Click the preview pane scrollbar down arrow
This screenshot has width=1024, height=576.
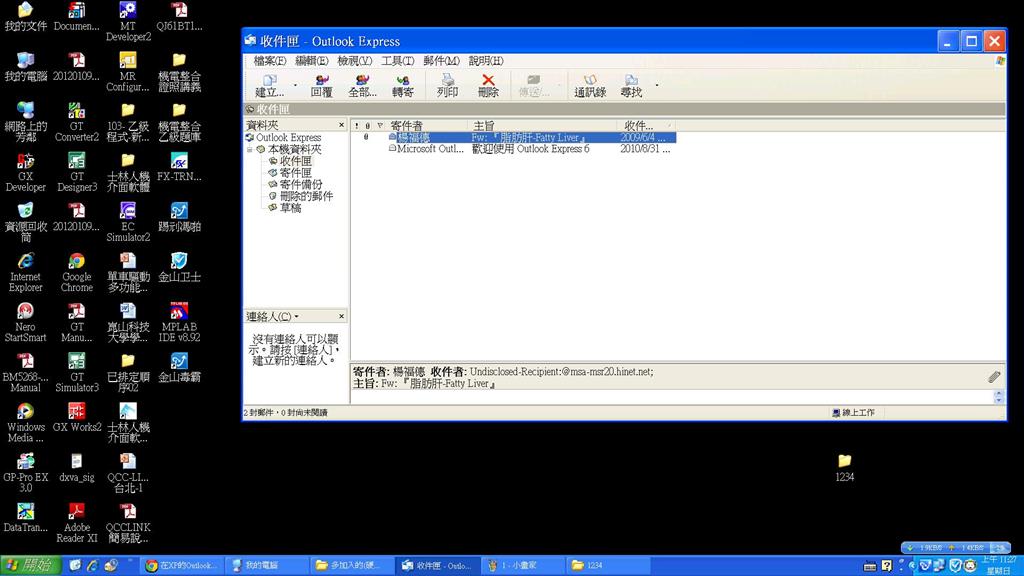(999, 399)
